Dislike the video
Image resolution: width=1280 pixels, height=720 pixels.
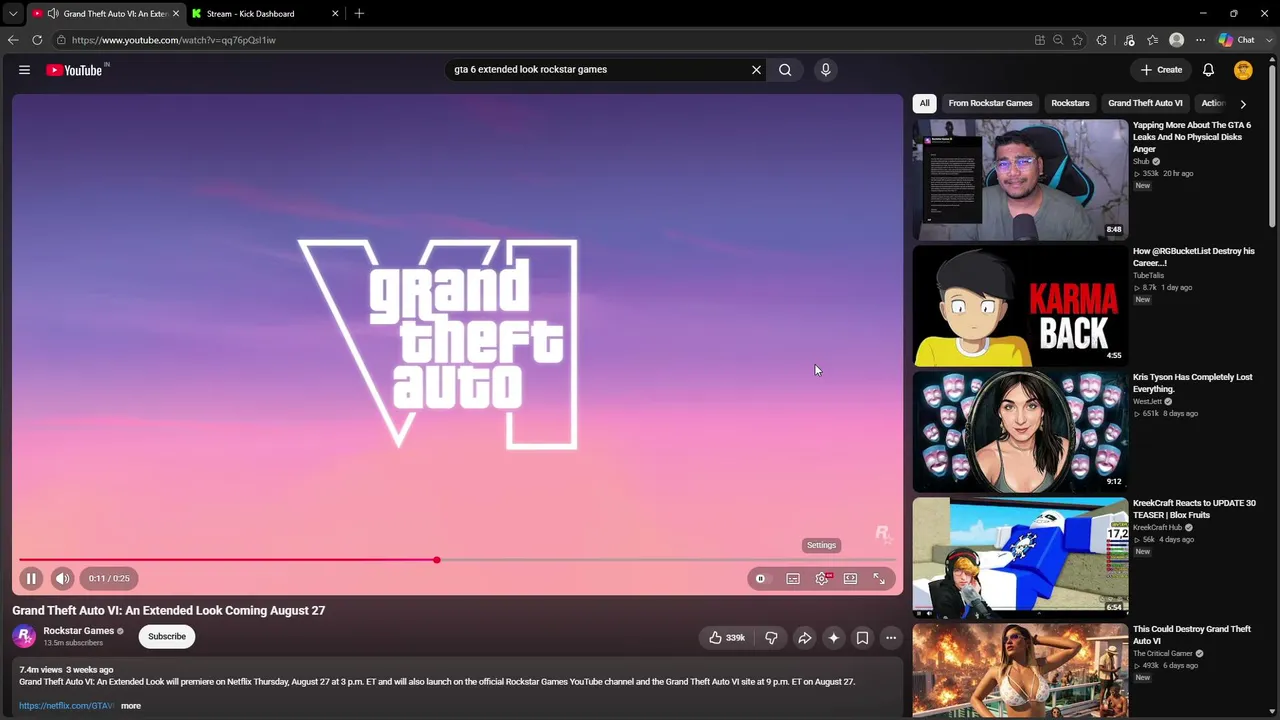(x=771, y=637)
